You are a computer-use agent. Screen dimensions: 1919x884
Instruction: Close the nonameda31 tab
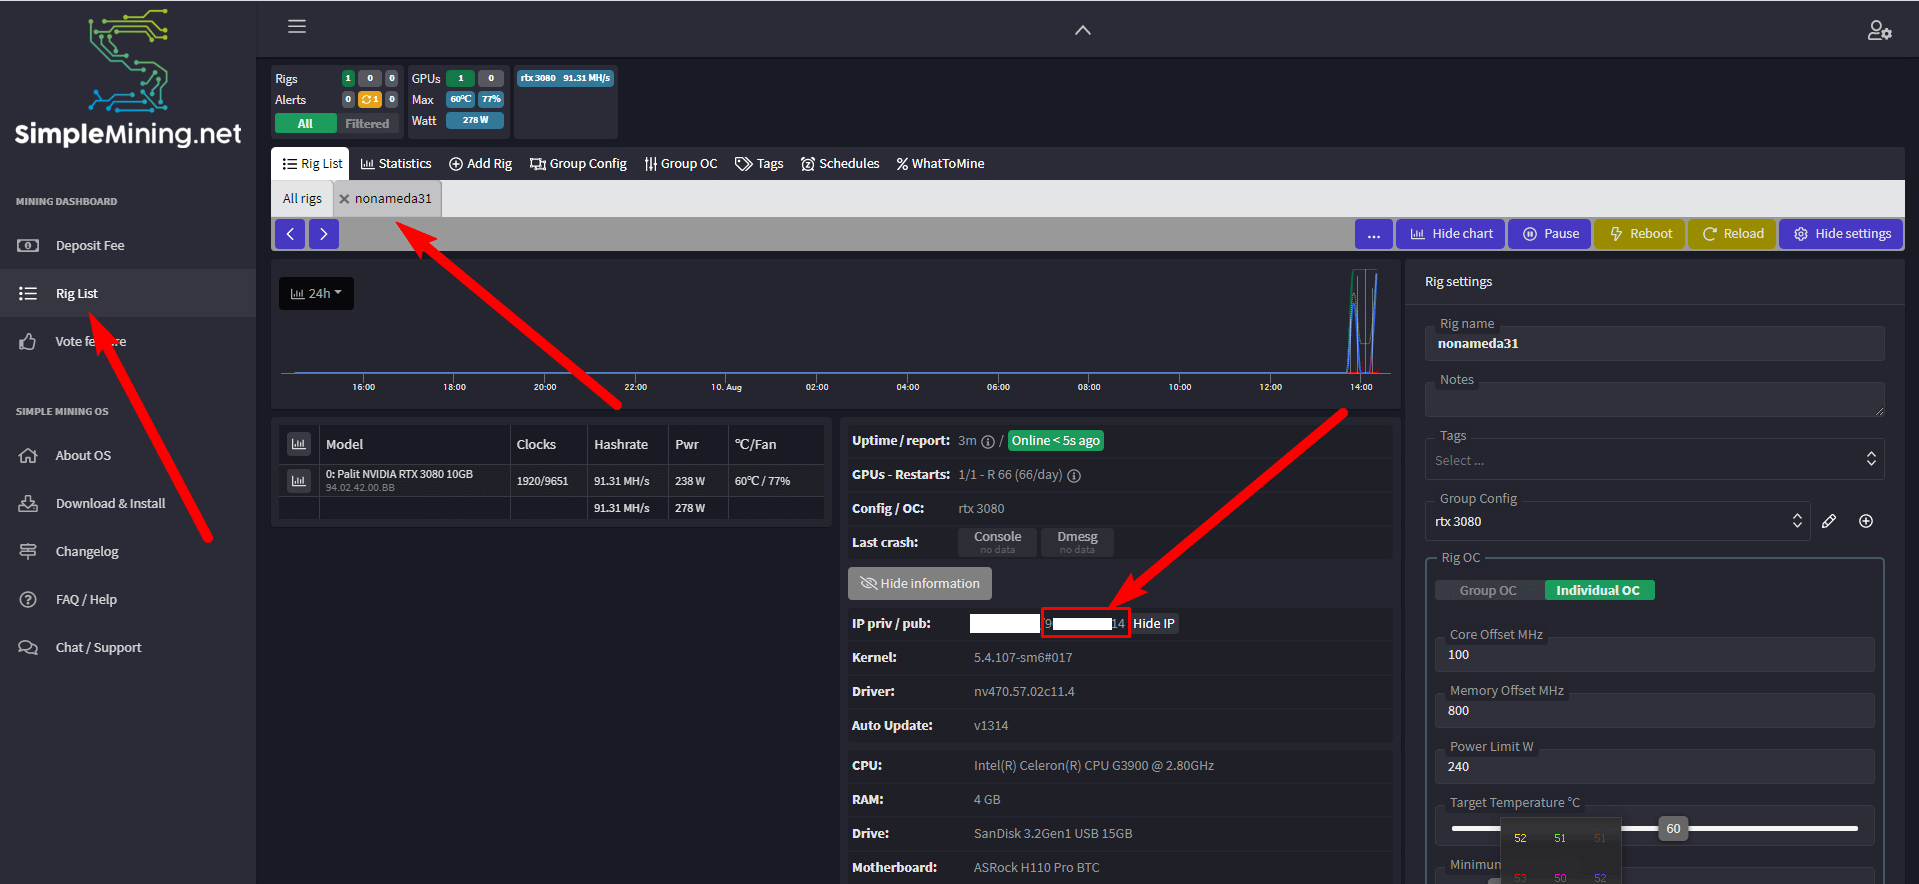344,199
